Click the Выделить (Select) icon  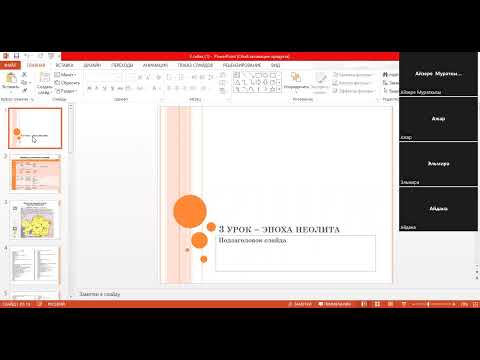pos(385,91)
